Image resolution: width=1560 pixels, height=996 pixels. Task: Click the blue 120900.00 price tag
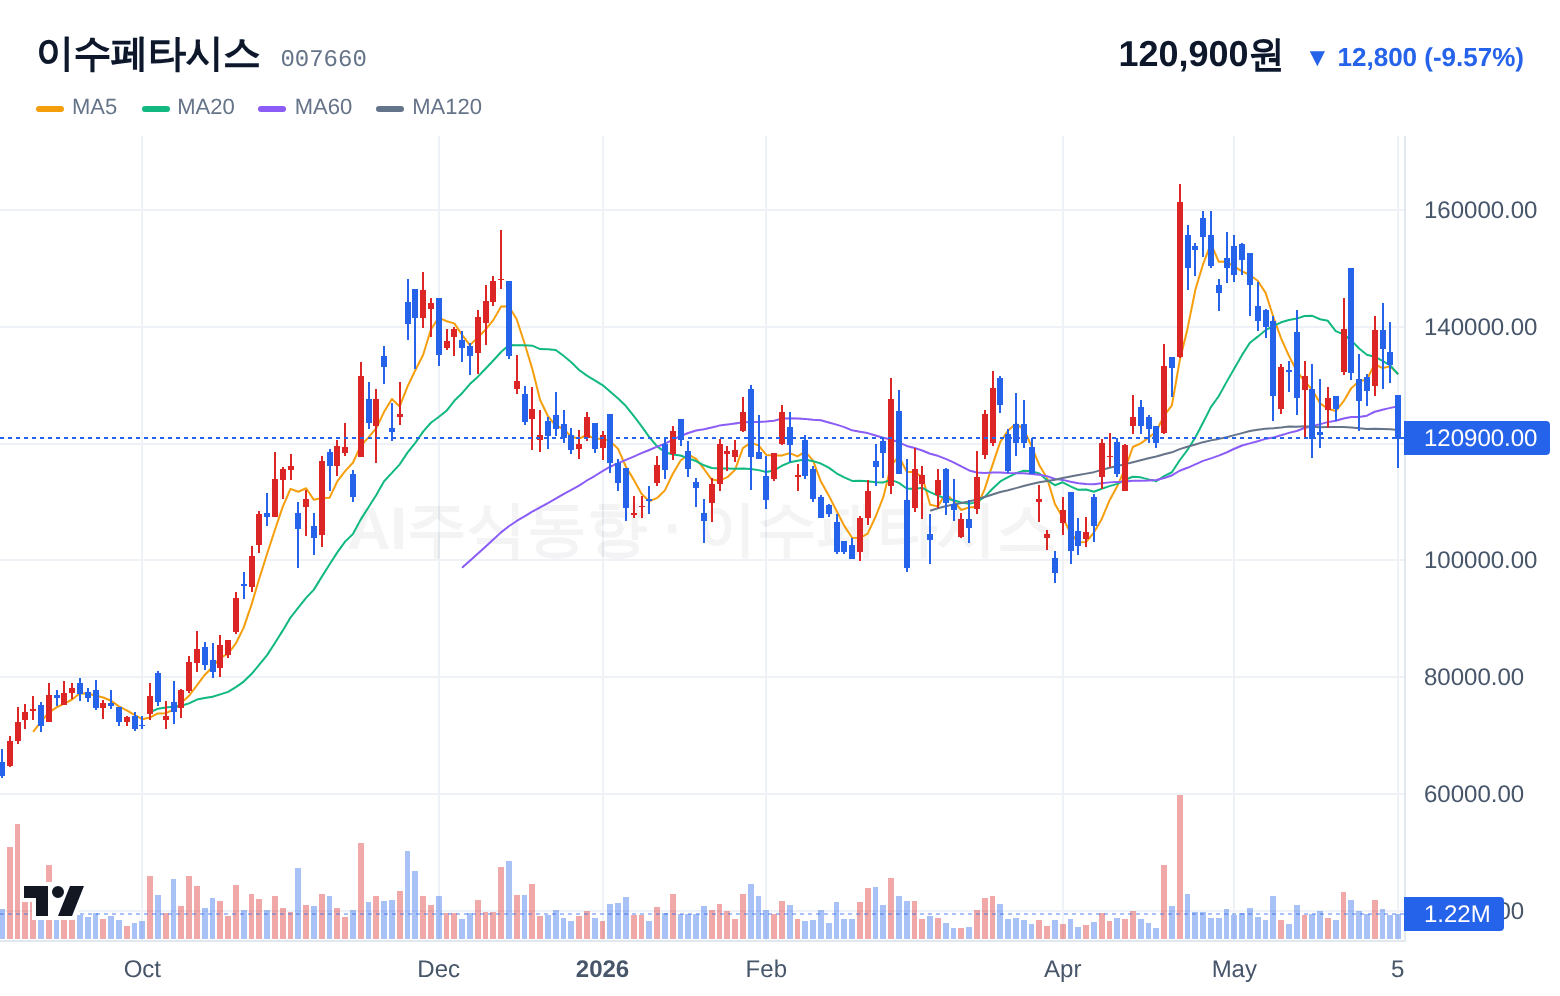click(x=1477, y=438)
